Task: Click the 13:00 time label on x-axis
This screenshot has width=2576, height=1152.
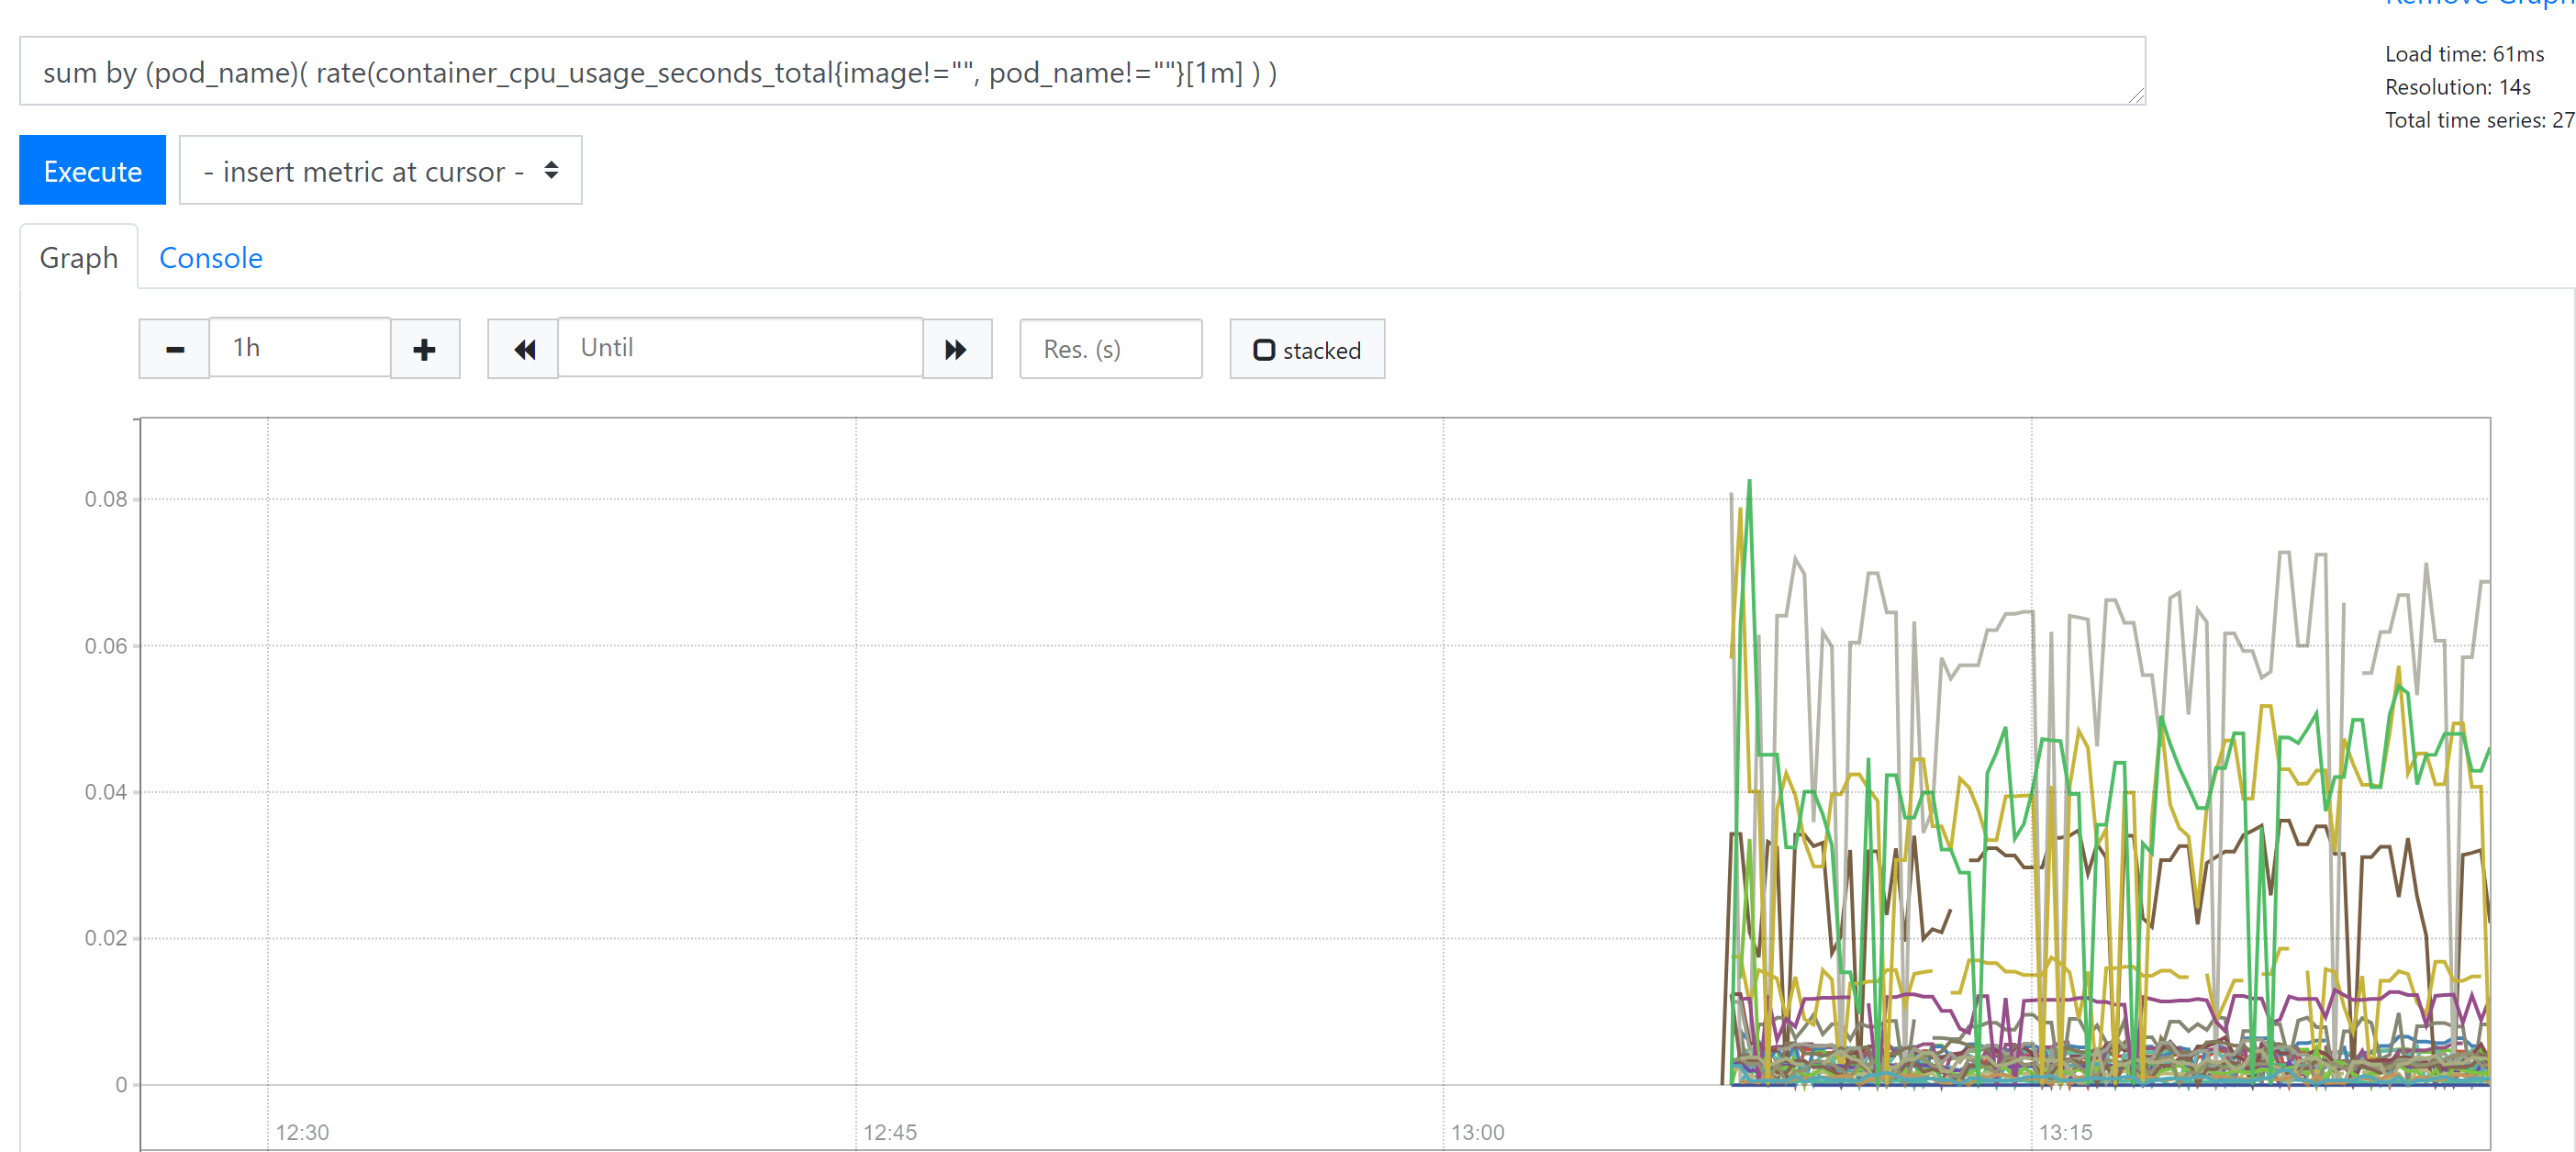Action: (x=1477, y=1132)
